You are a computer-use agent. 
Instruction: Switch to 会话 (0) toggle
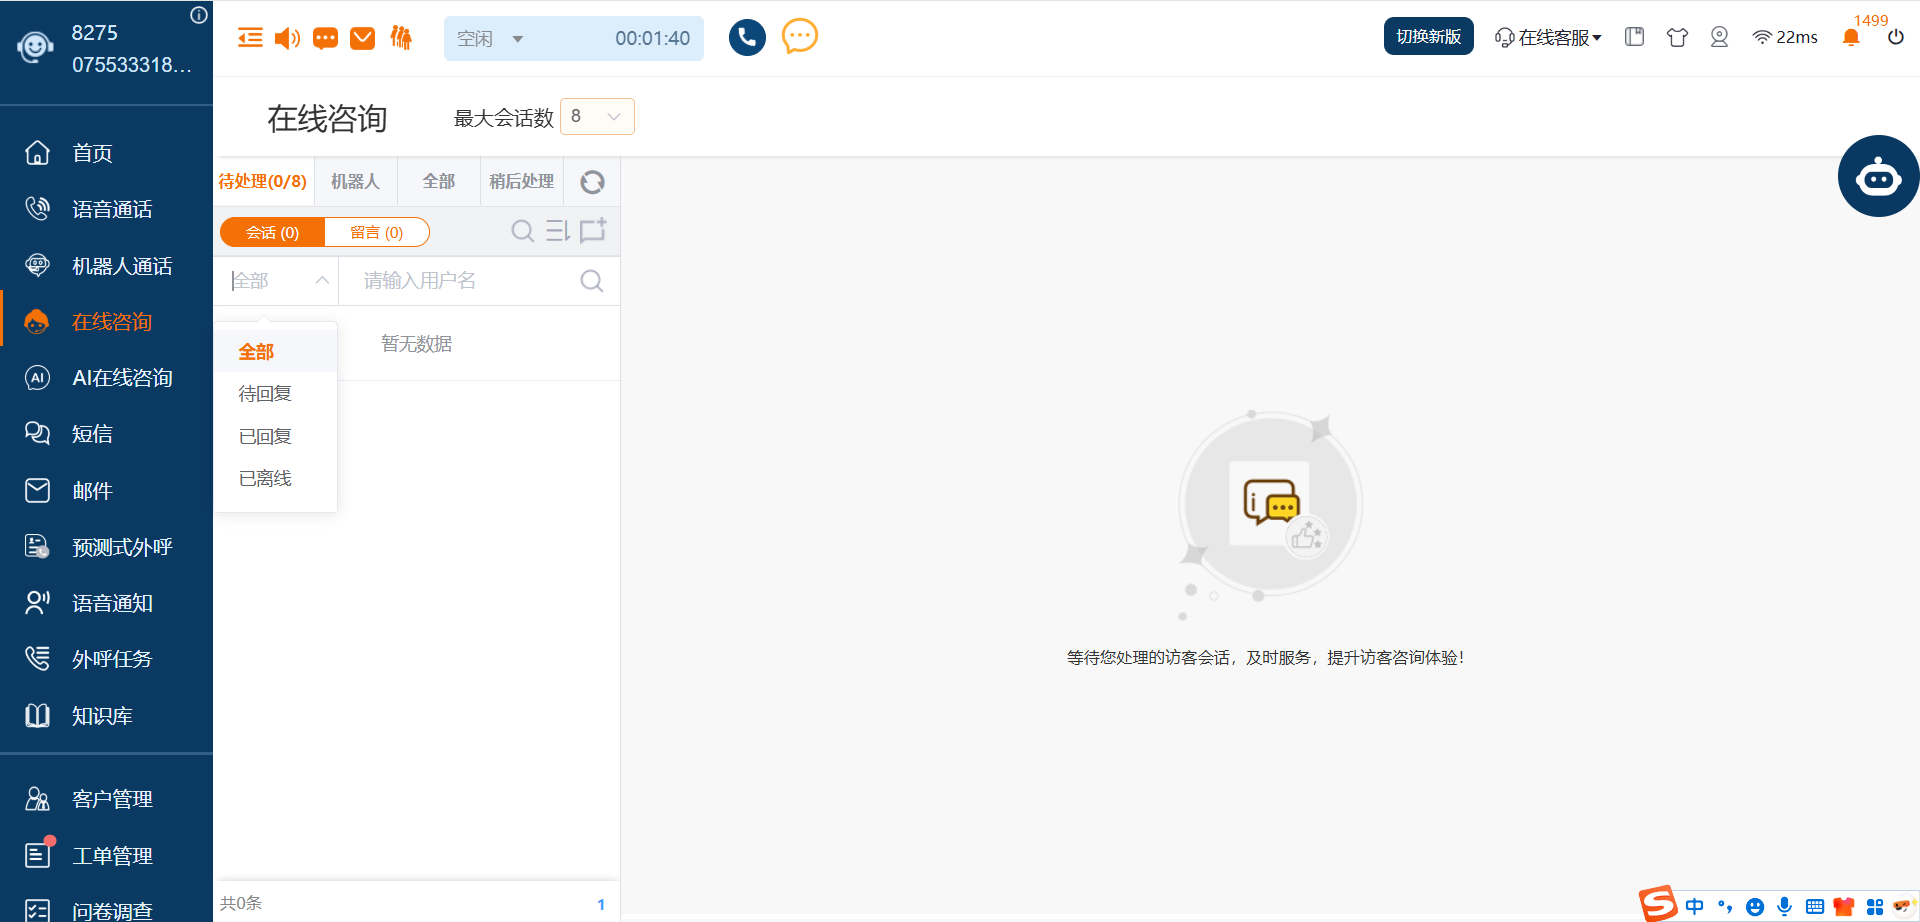272,232
